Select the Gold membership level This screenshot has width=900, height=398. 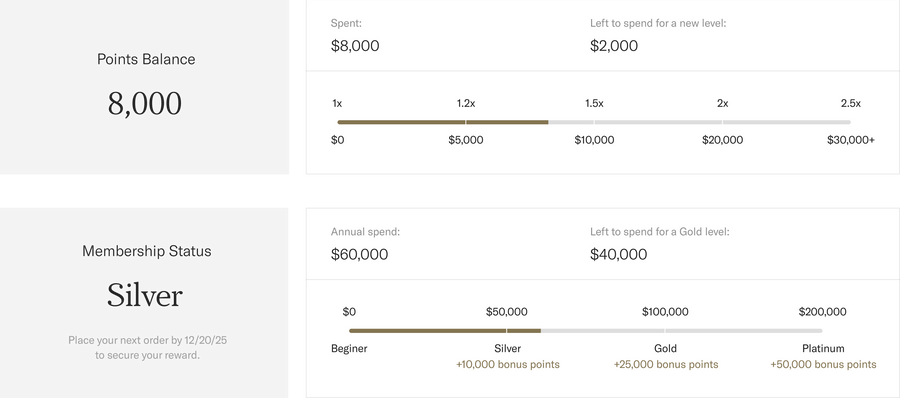(x=665, y=349)
